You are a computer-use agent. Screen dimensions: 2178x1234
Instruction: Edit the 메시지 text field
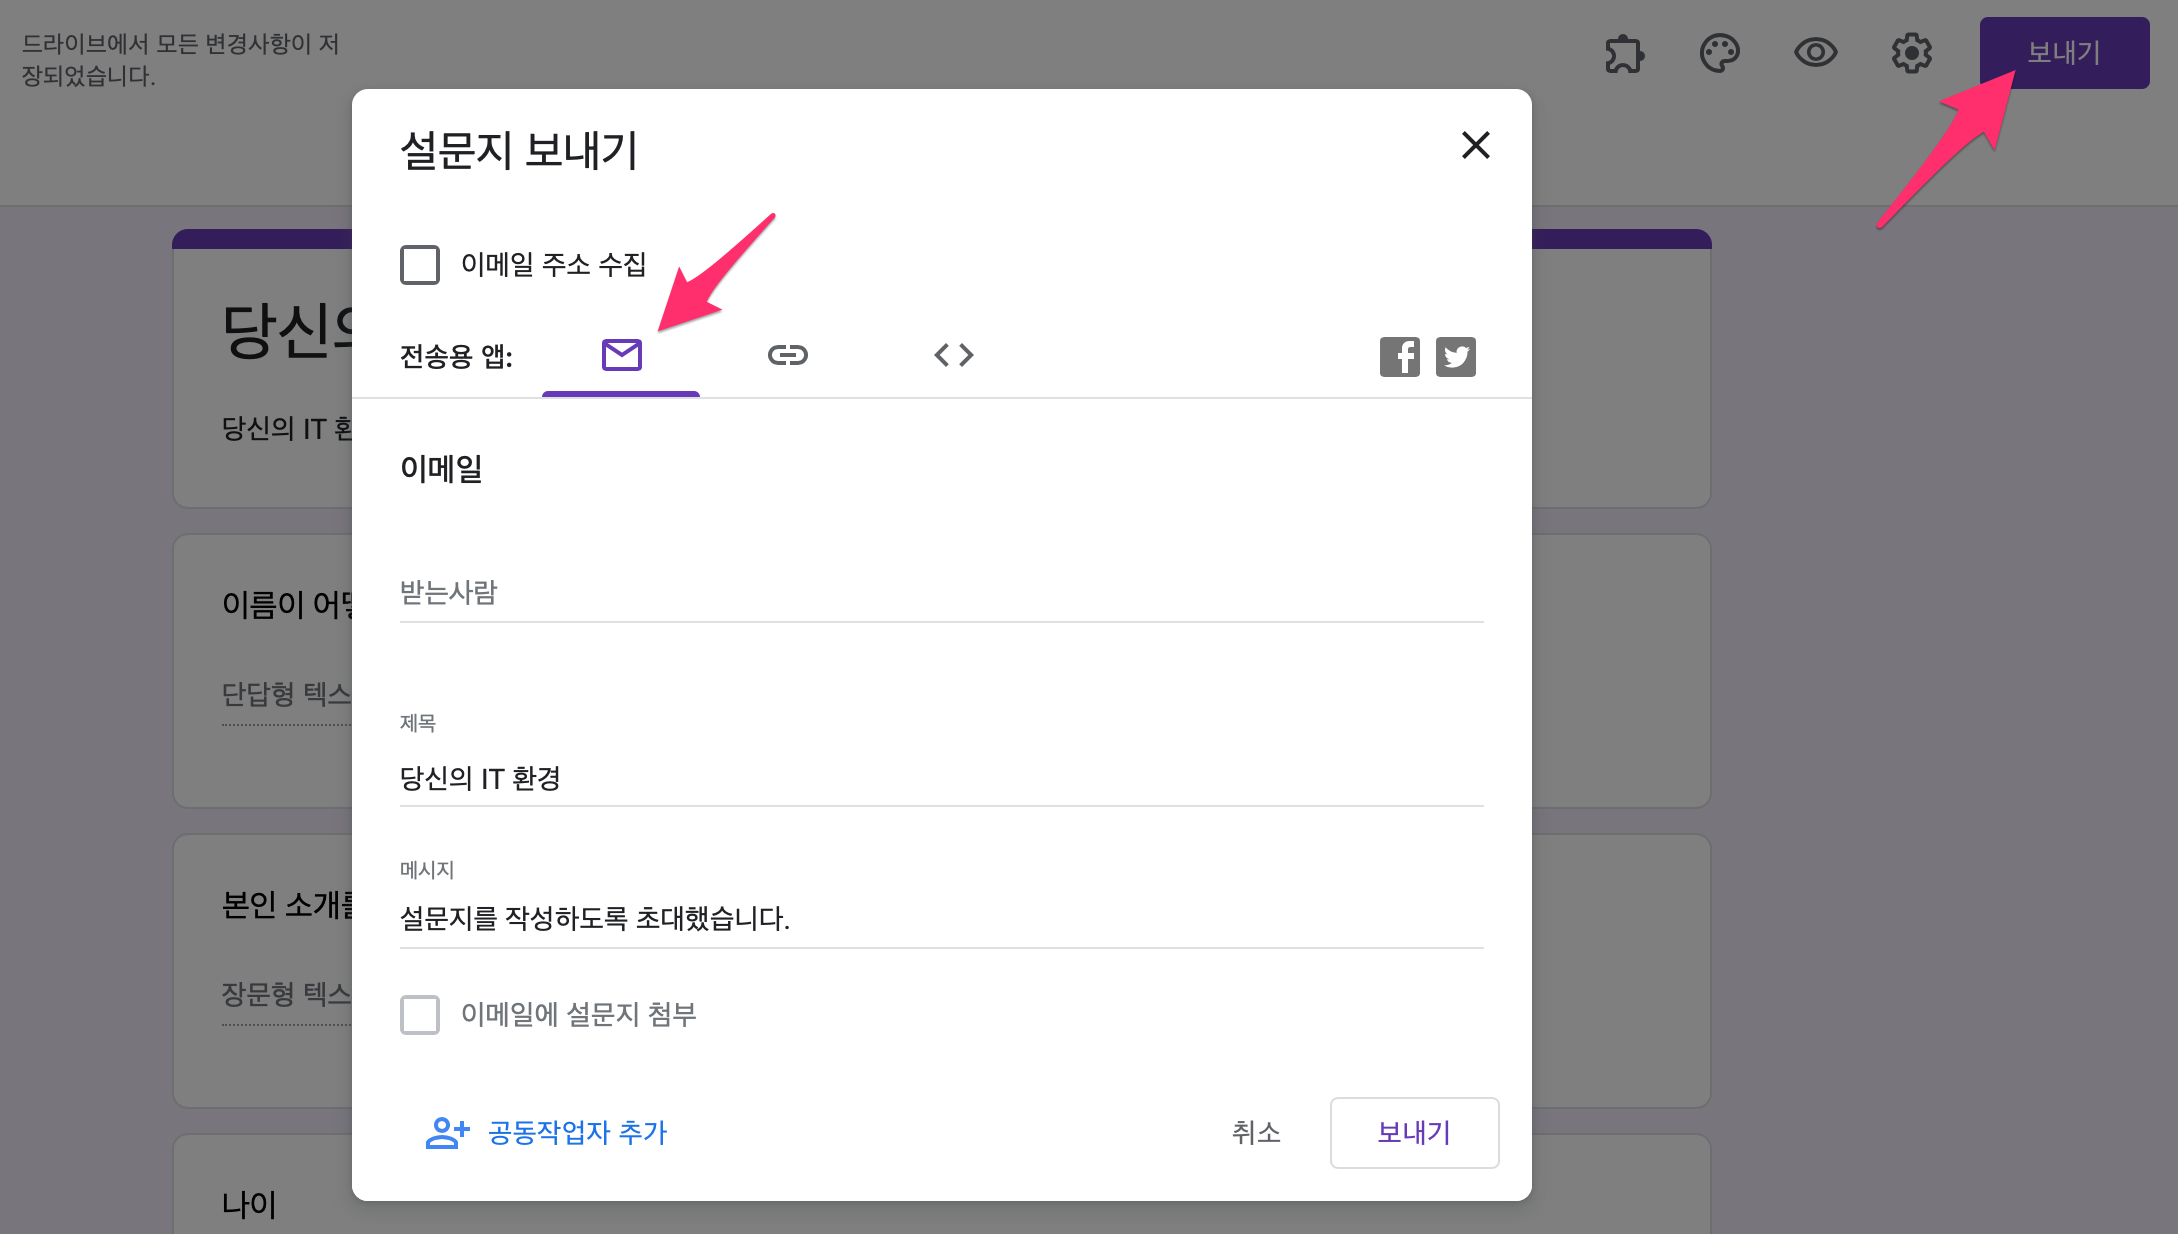[940, 918]
